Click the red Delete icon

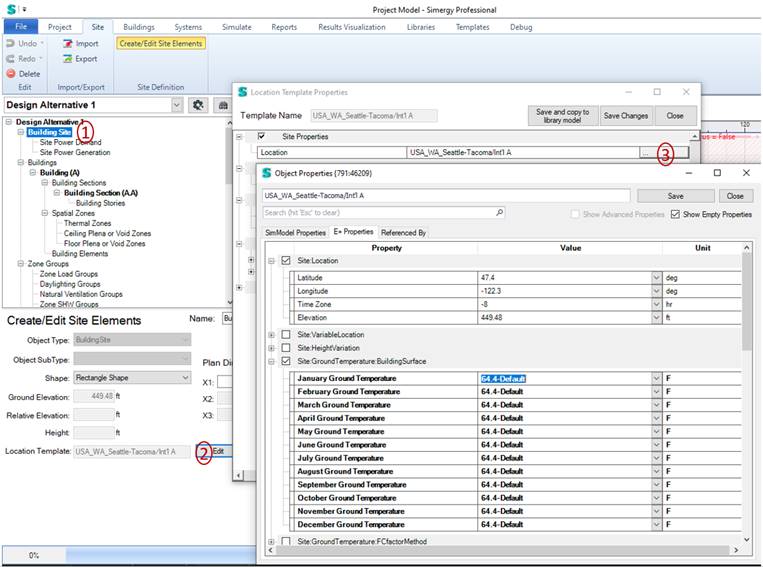tap(11, 73)
